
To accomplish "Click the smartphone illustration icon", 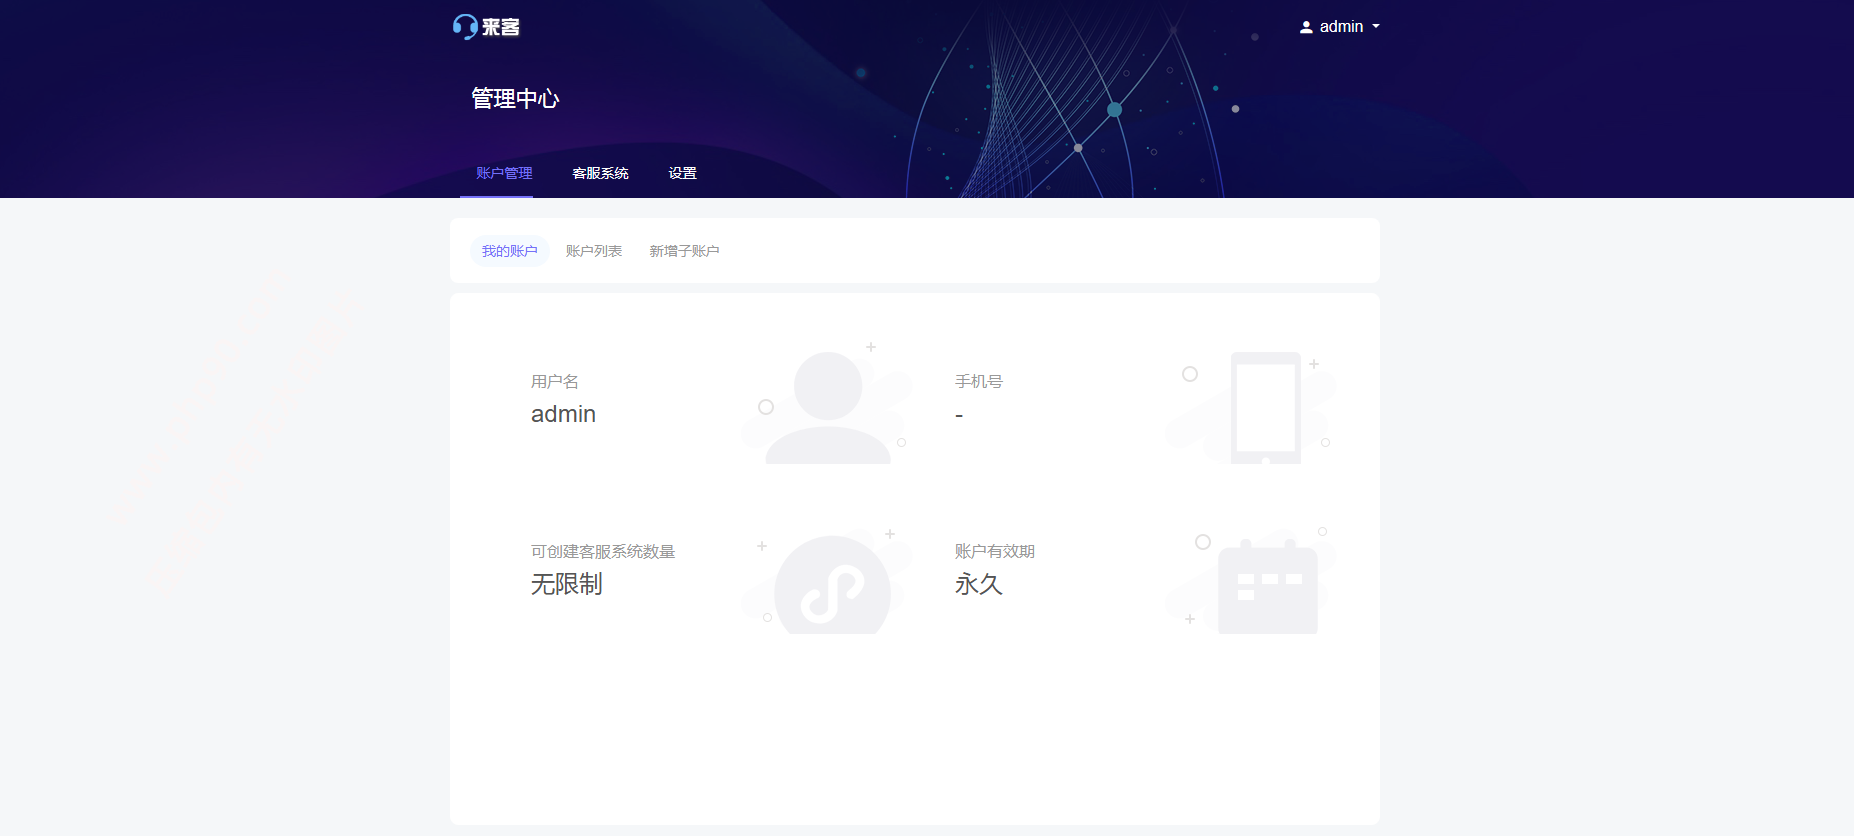I will pos(1265,407).
